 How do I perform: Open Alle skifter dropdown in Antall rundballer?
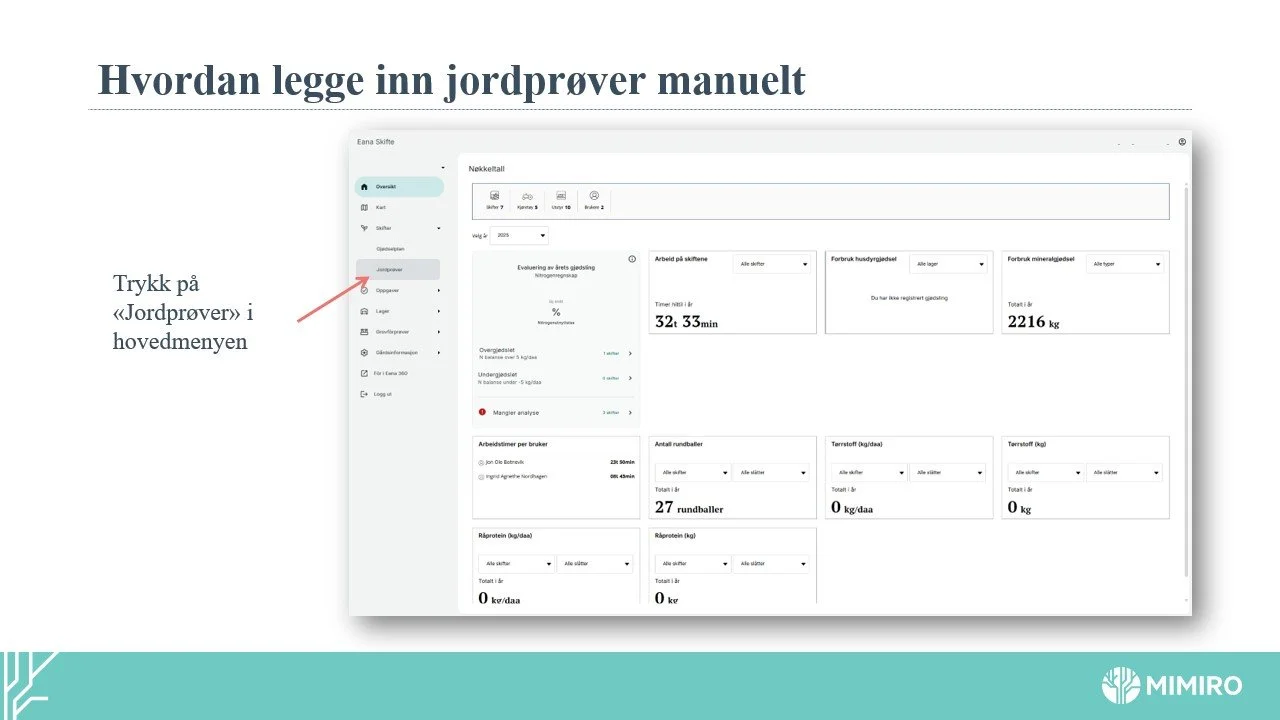pyautogui.click(x=692, y=472)
